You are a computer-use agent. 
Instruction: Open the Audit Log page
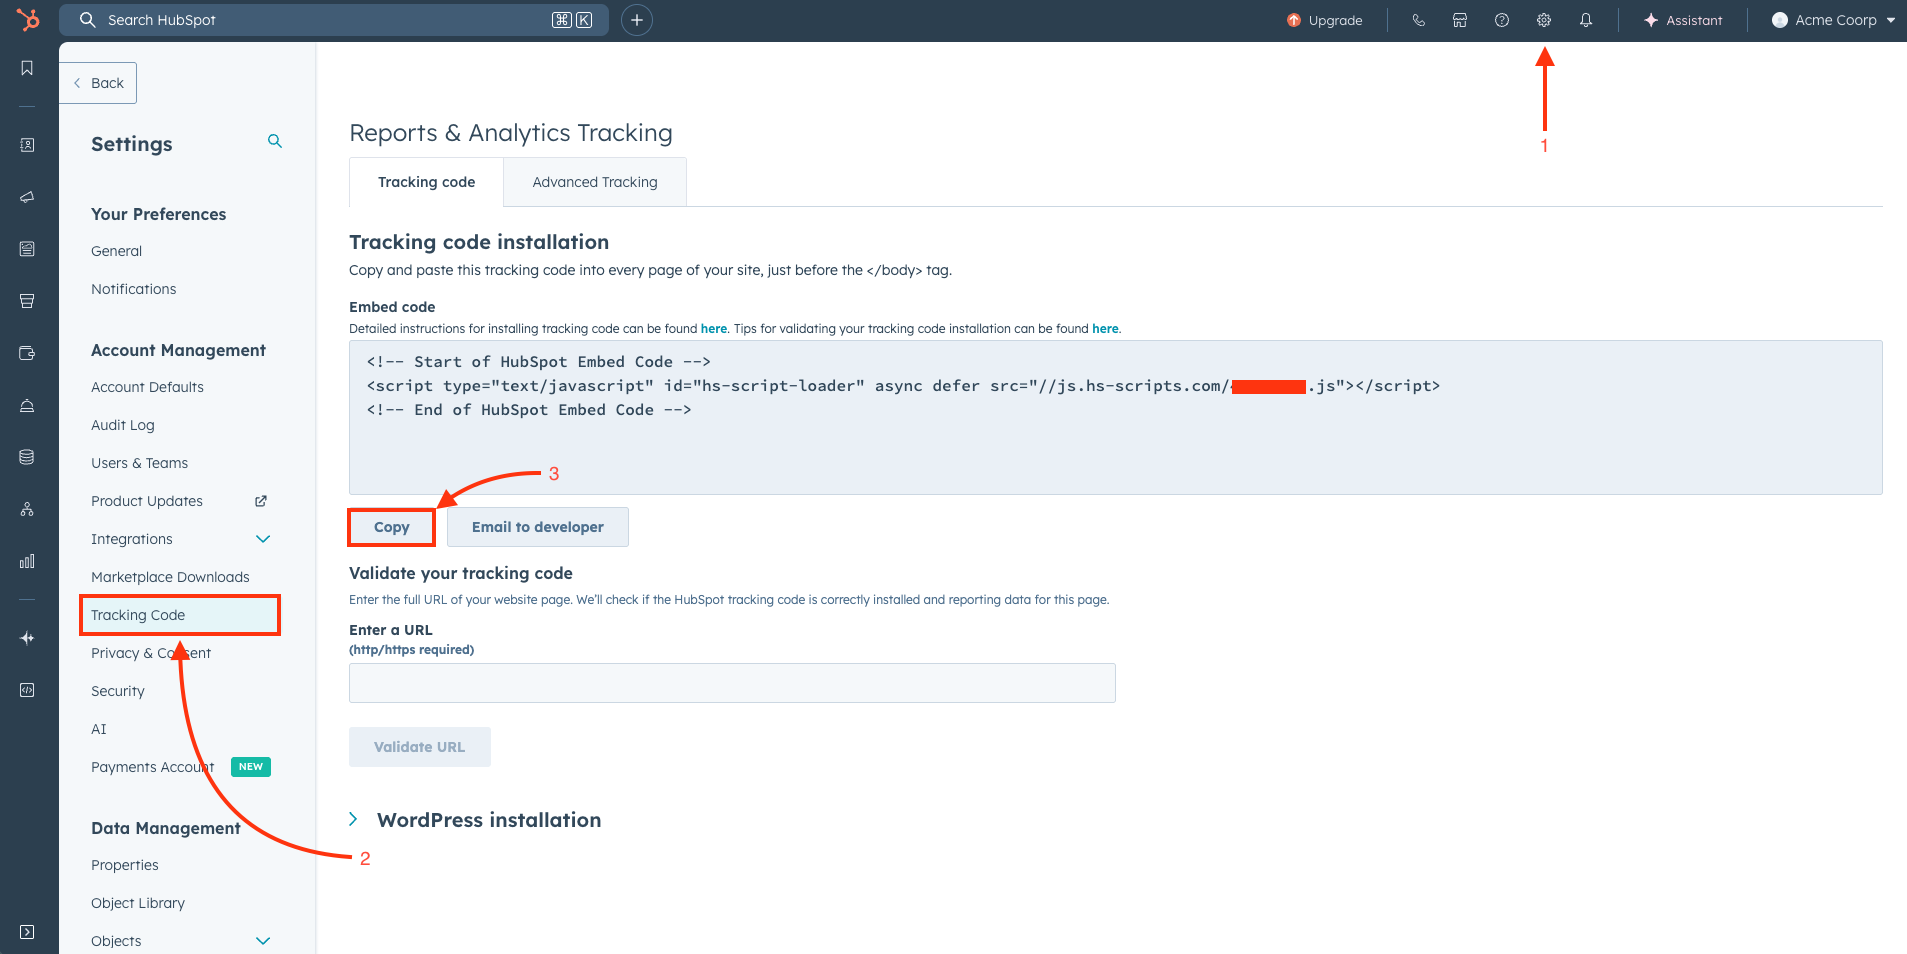(123, 425)
